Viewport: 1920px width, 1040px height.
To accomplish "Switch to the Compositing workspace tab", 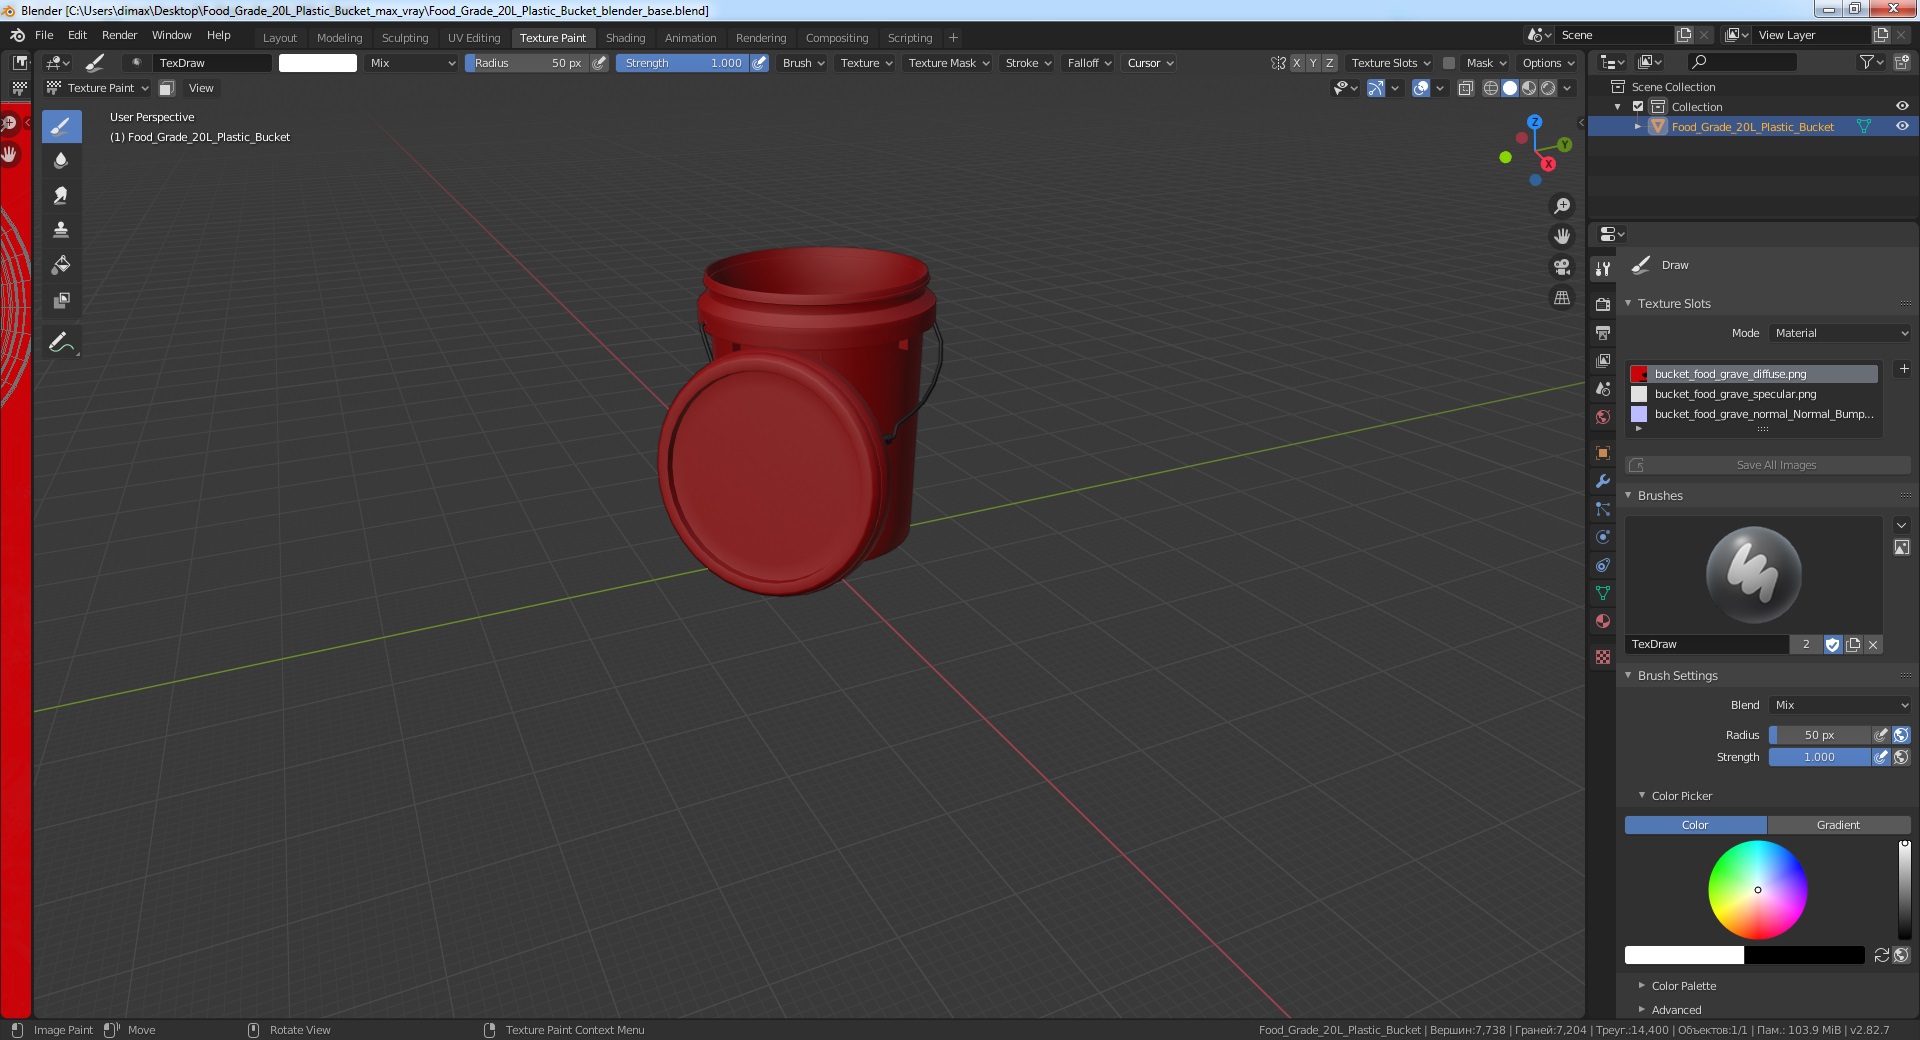I will (837, 38).
